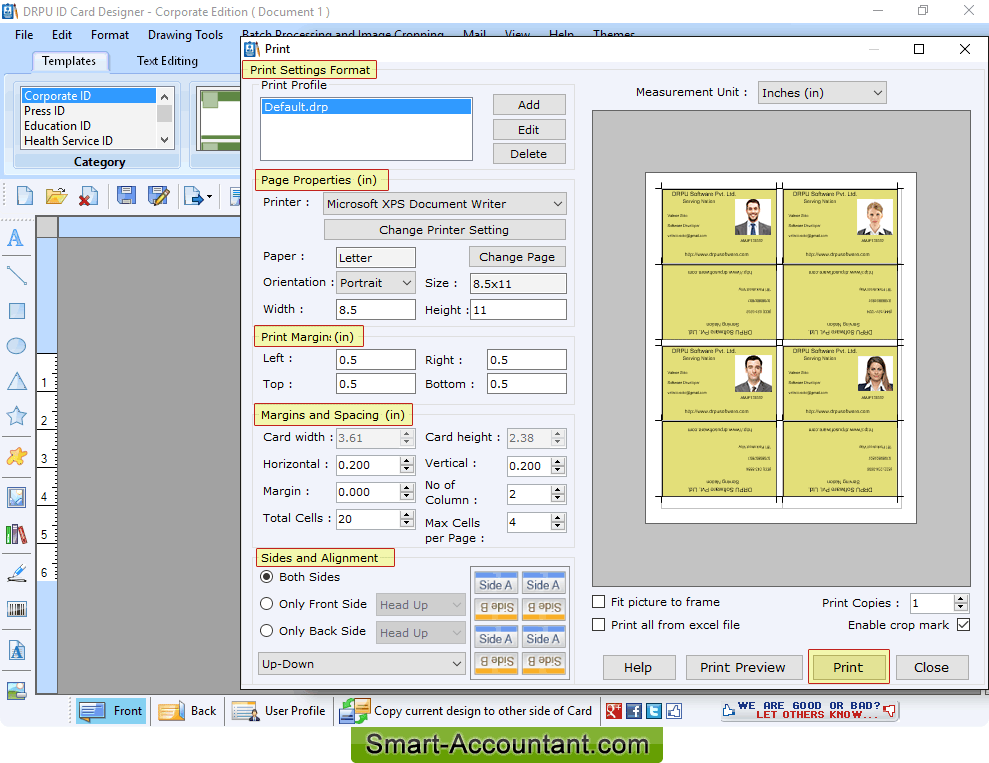Open the Format menu
Viewport: 989px width, 763px height.
(110, 35)
